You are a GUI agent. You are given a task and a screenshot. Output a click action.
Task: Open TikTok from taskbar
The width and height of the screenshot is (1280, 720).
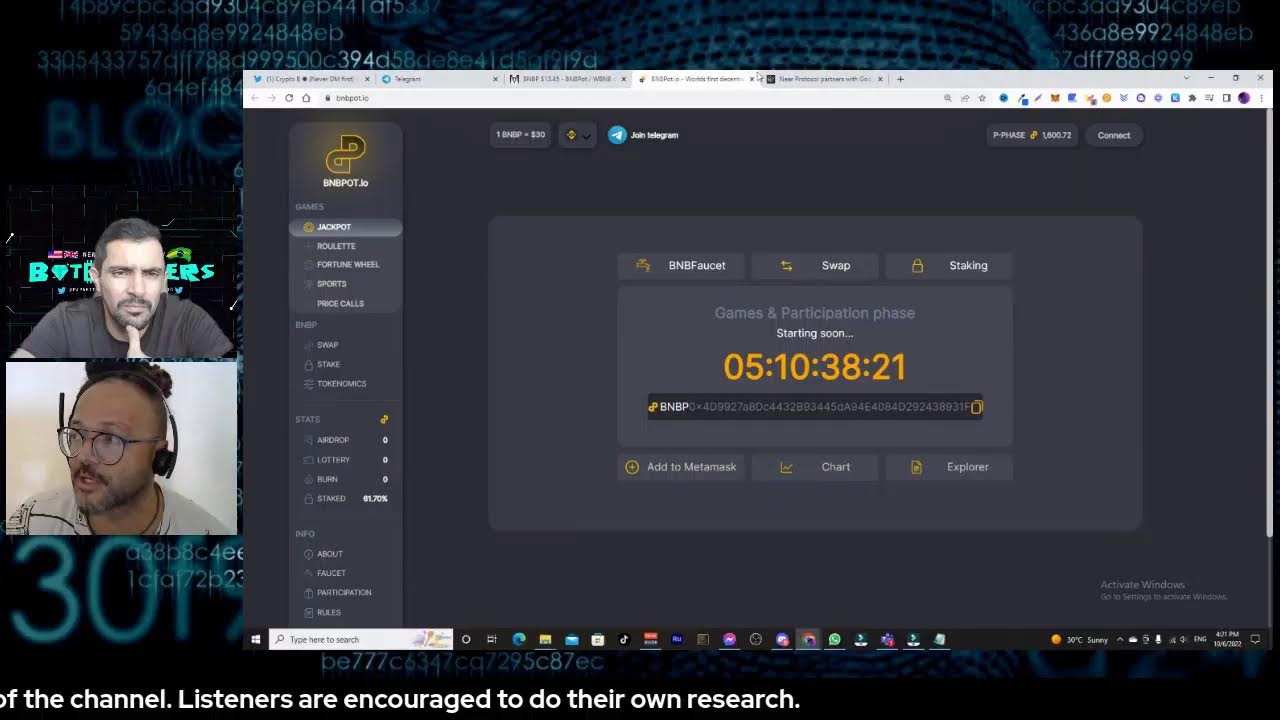click(x=624, y=639)
